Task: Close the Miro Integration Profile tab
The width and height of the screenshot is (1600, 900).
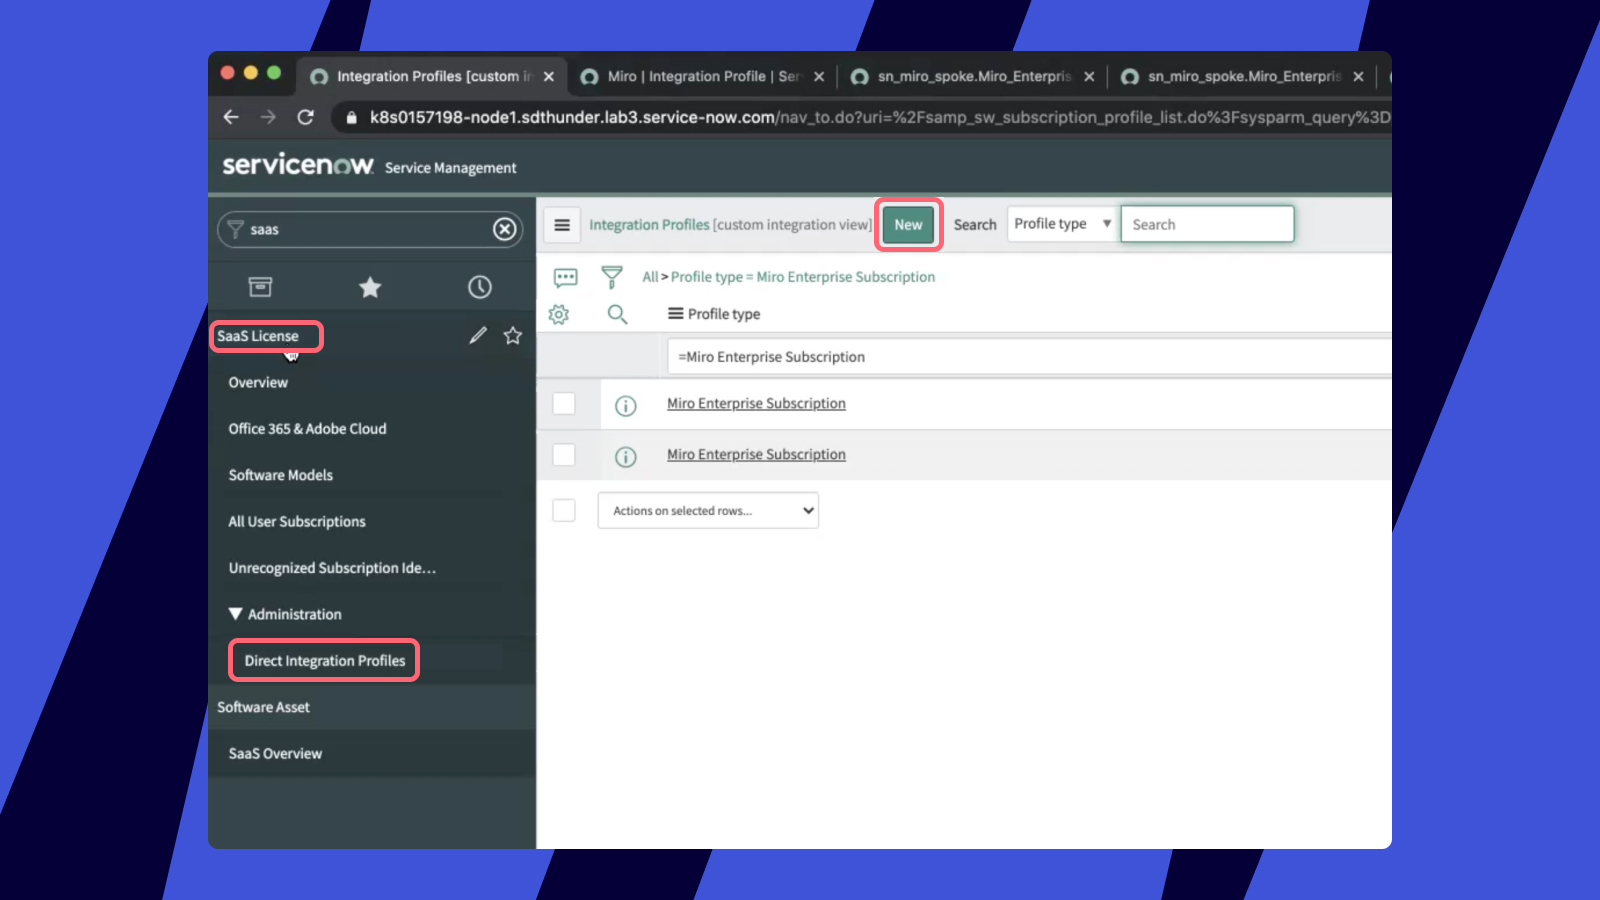Action: coord(819,77)
